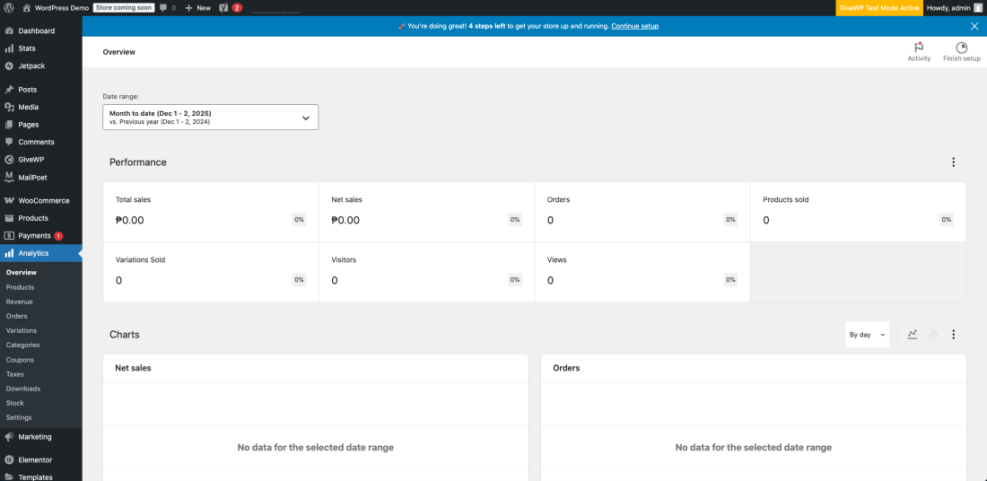Screen dimensions: 987x481
Task: Open Payments with 1 notification
Action: click(x=41, y=236)
